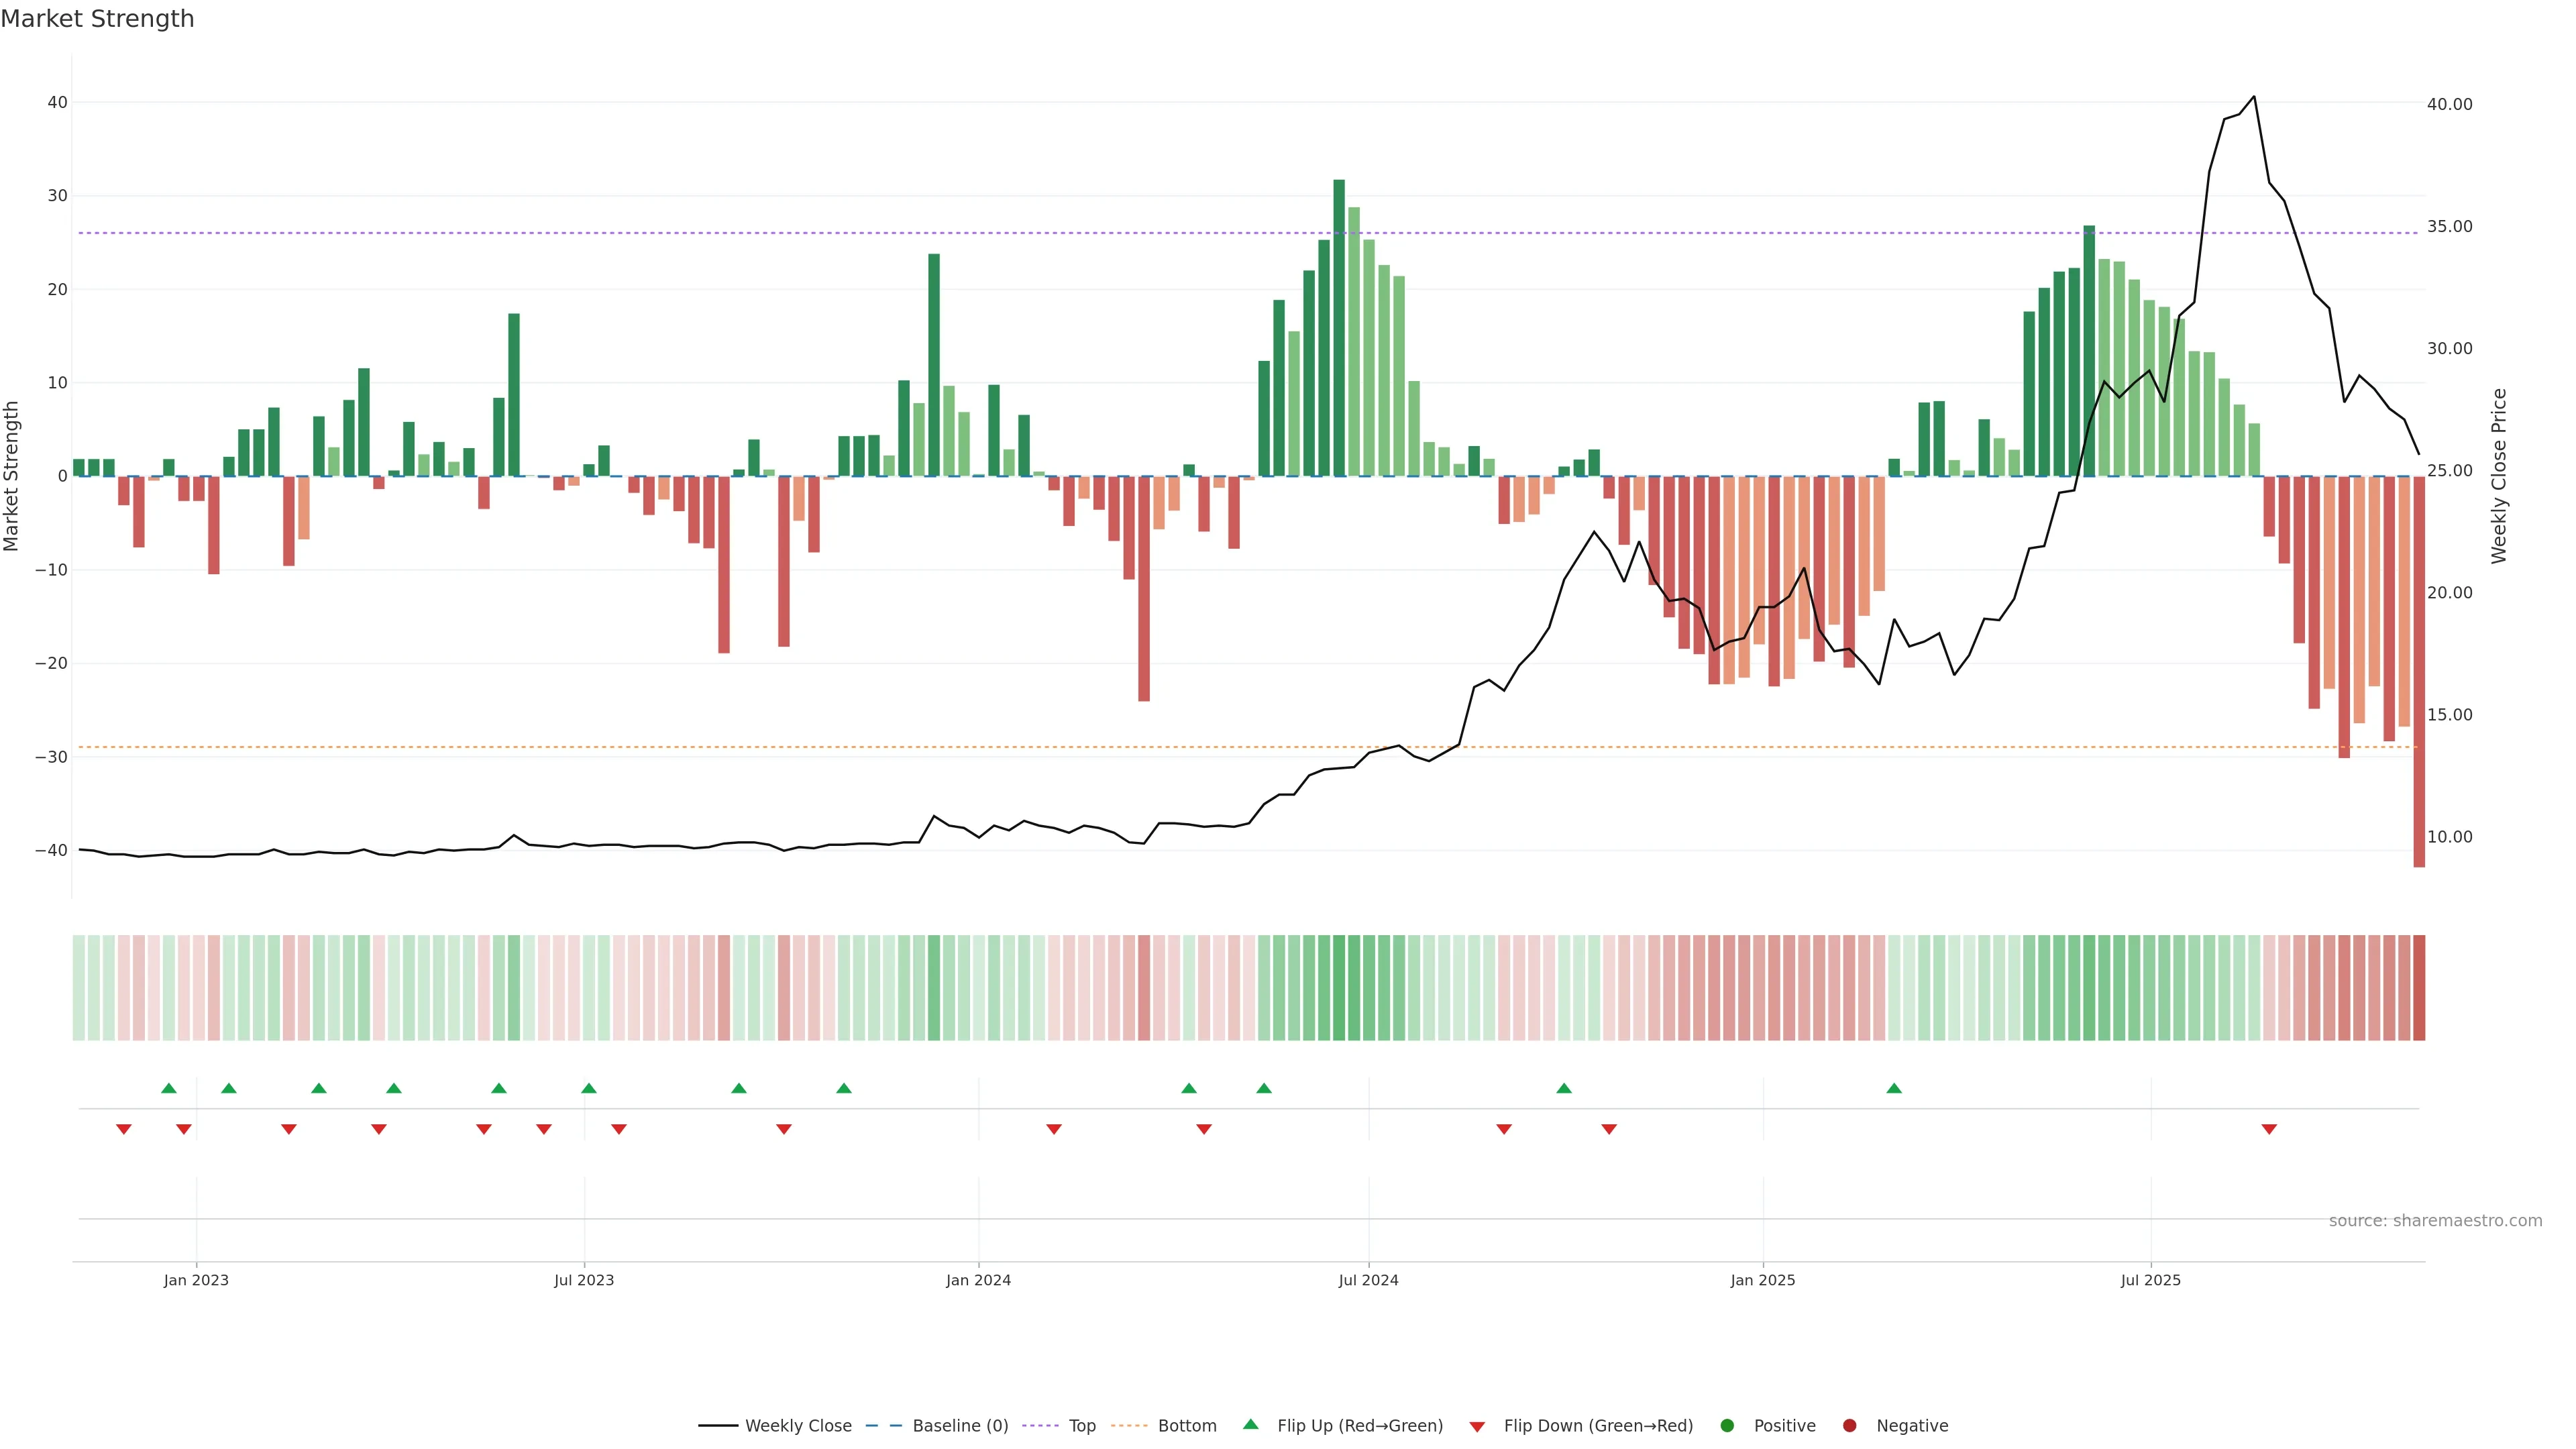This screenshot has height=1449, width=2576.
Task: Click the Flip Up (Red→Green) legend label
Action: click(x=1359, y=1425)
